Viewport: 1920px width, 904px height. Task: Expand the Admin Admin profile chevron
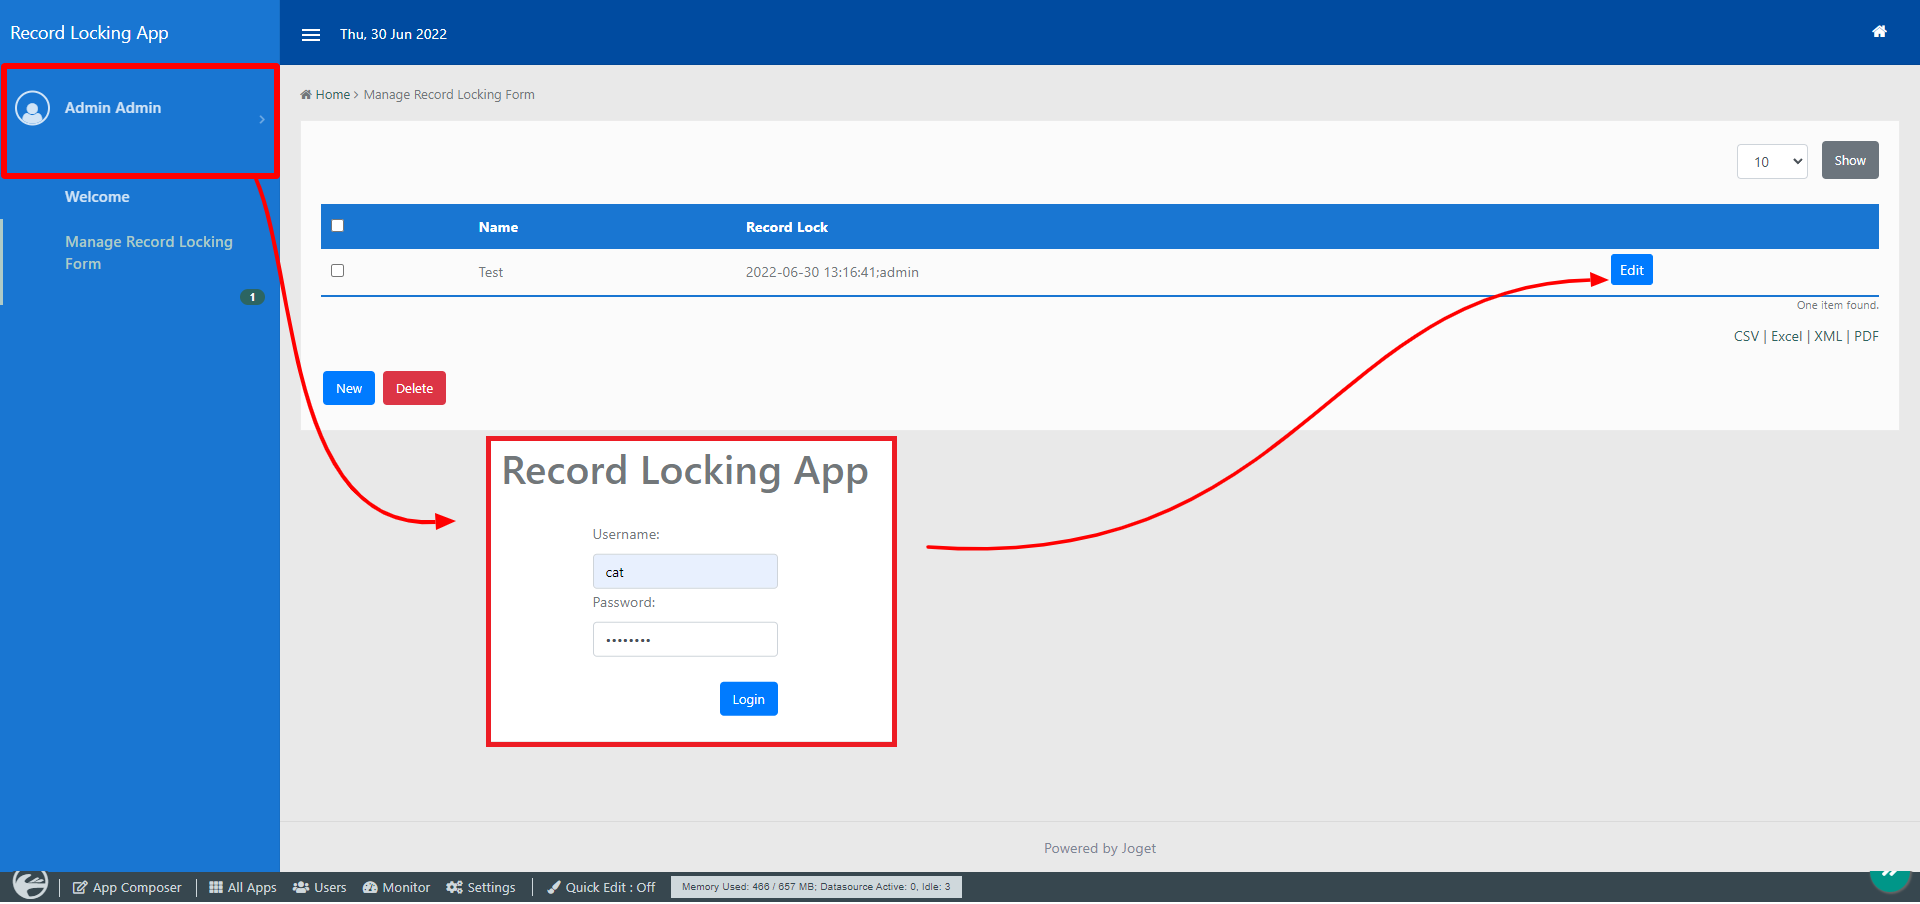point(262,120)
